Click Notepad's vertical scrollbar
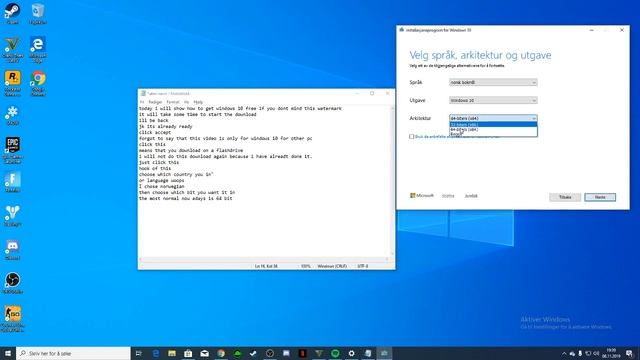 coord(393,181)
